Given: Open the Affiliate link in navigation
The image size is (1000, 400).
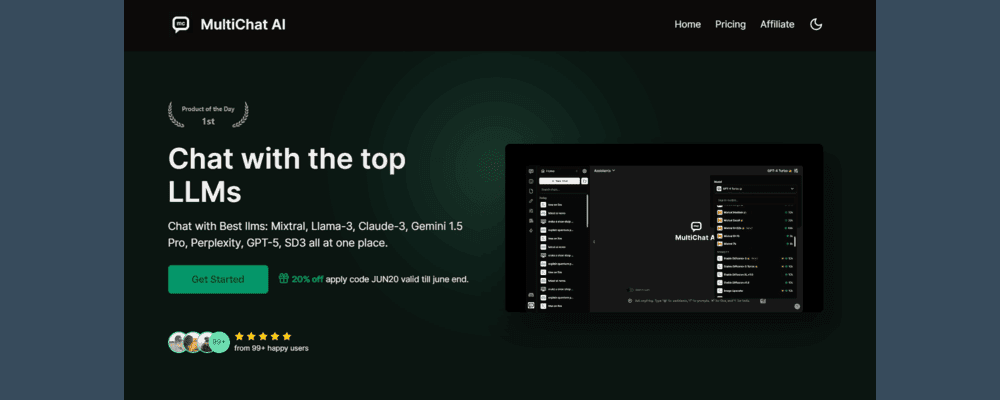Looking at the screenshot, I should pos(777,24).
